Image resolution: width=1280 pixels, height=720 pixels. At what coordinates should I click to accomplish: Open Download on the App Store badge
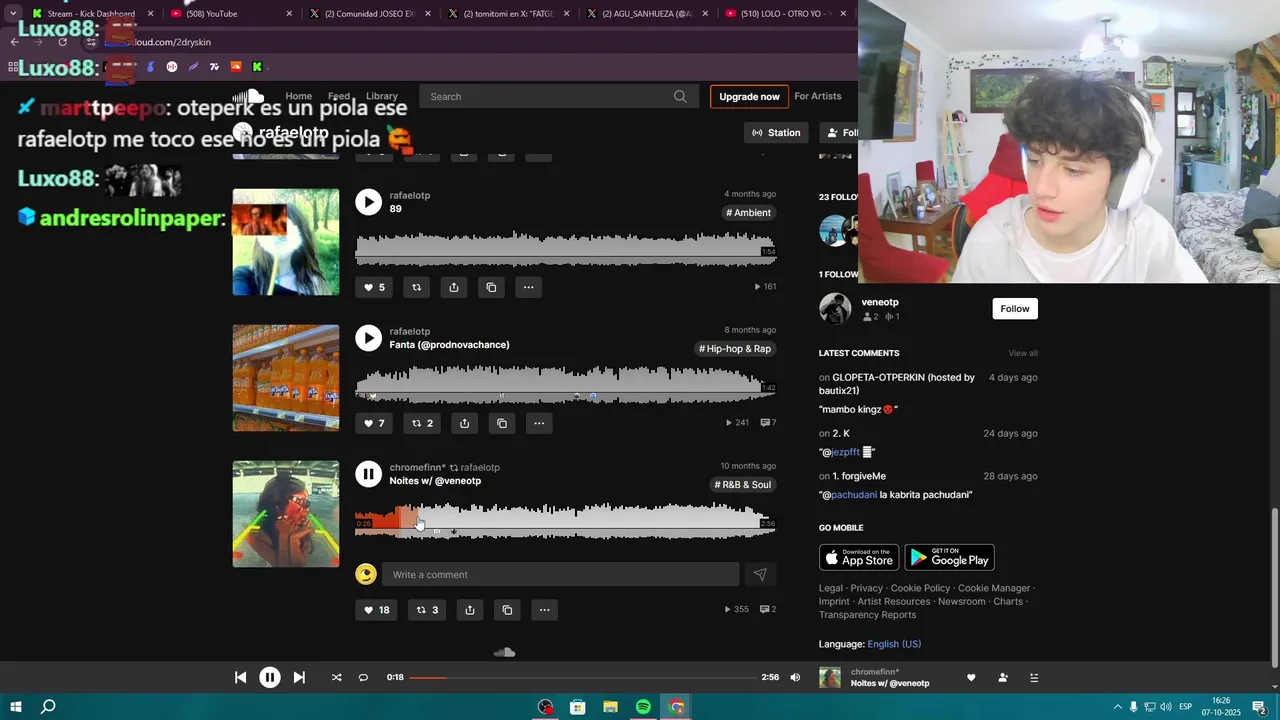pos(859,557)
